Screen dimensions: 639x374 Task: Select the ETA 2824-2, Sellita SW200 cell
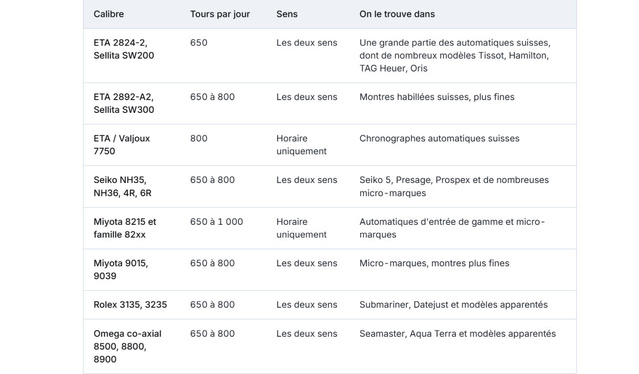point(123,49)
